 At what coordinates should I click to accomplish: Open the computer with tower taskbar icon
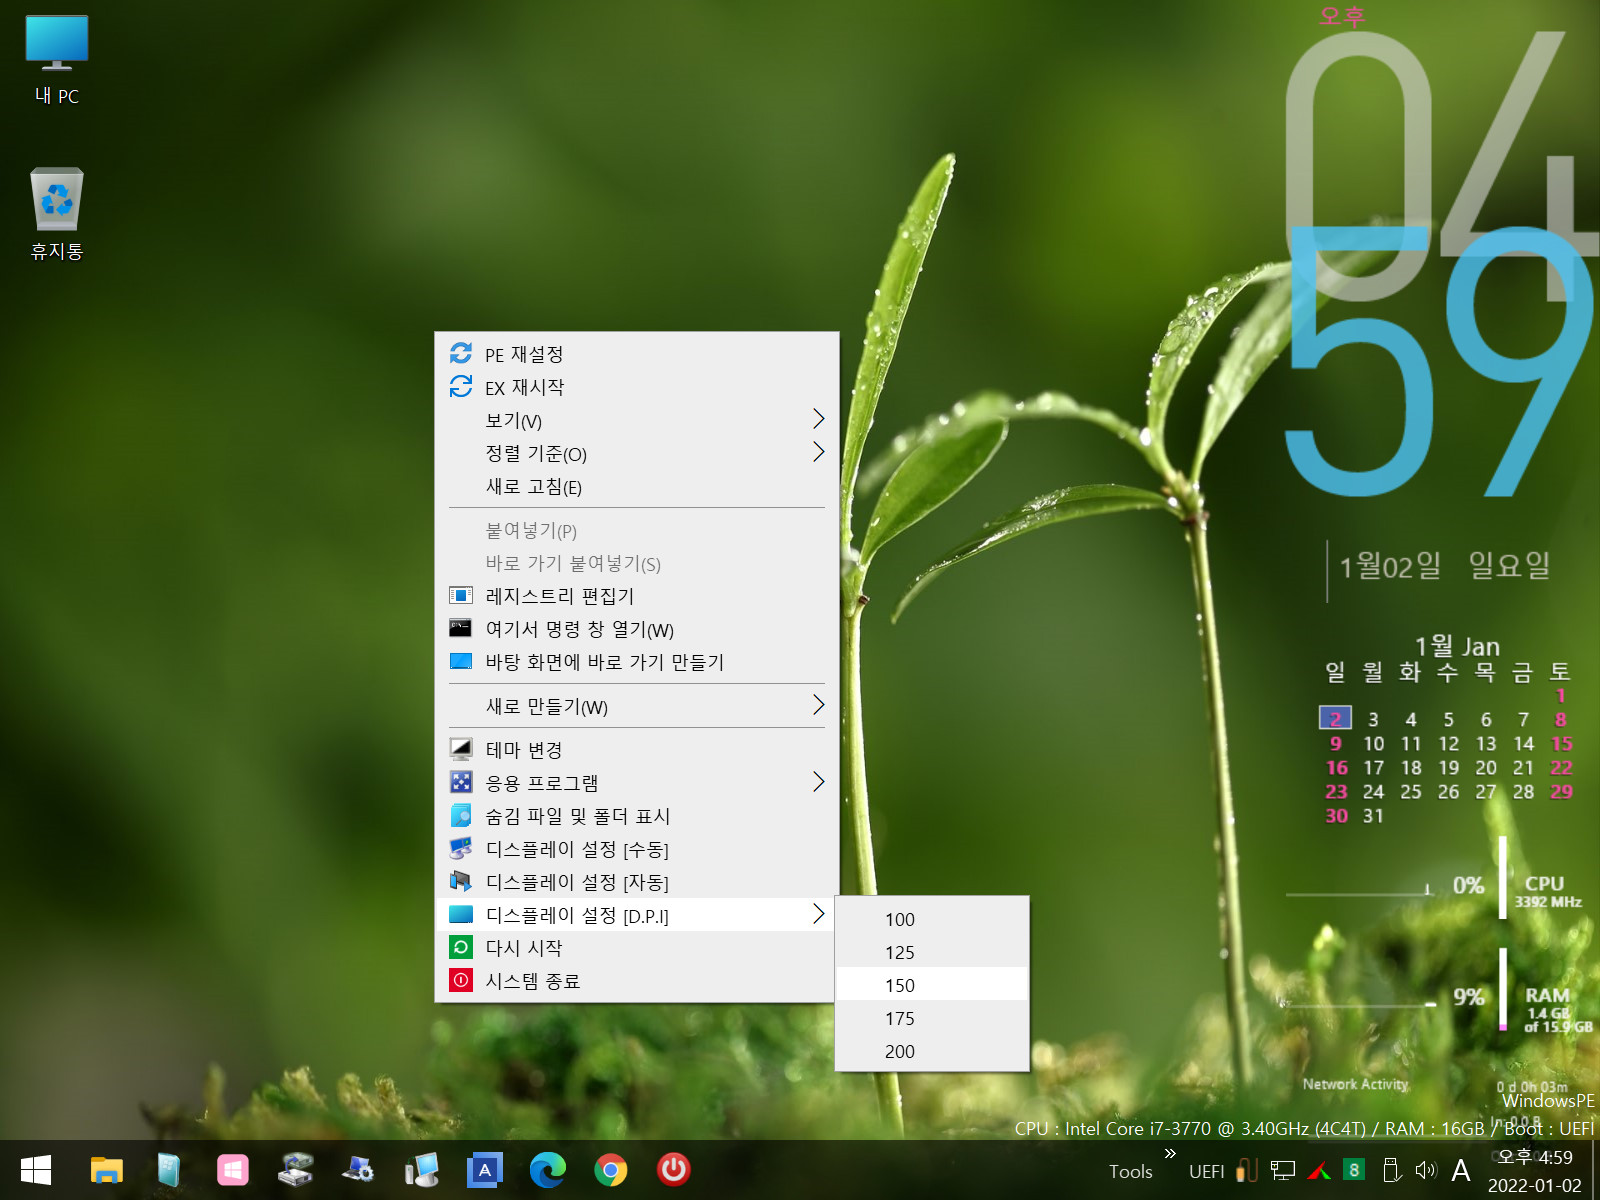point(421,1170)
